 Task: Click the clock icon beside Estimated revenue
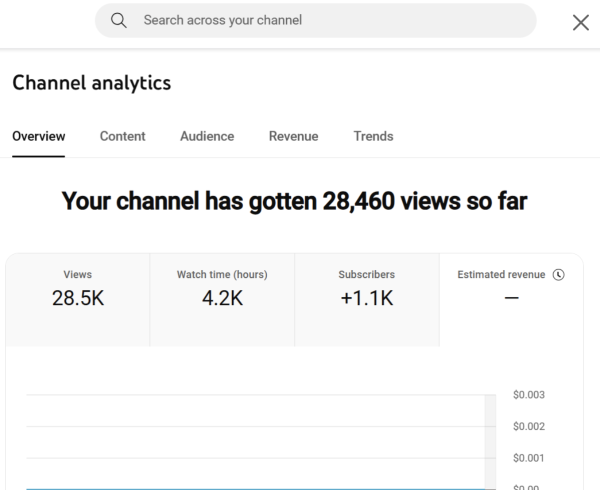(558, 274)
